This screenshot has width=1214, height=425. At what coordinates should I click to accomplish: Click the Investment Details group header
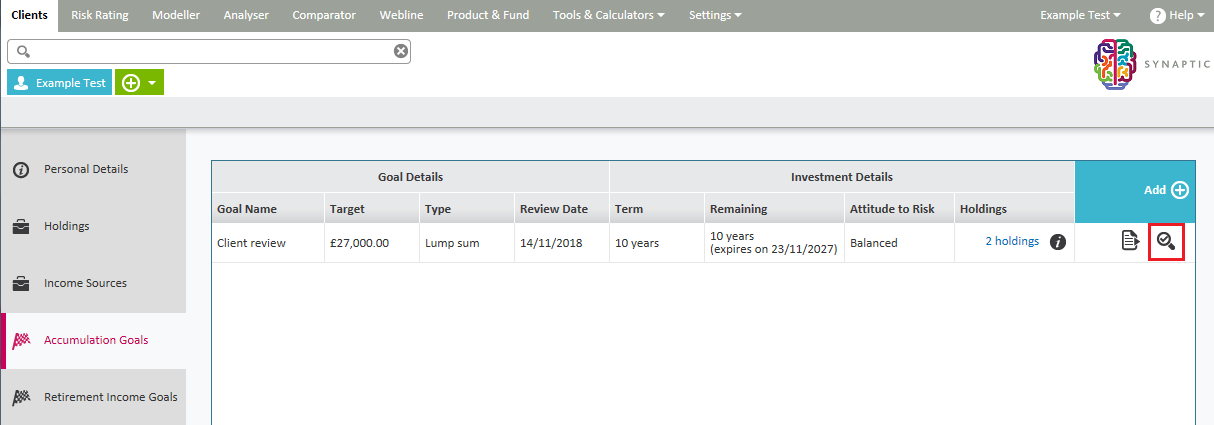842,177
